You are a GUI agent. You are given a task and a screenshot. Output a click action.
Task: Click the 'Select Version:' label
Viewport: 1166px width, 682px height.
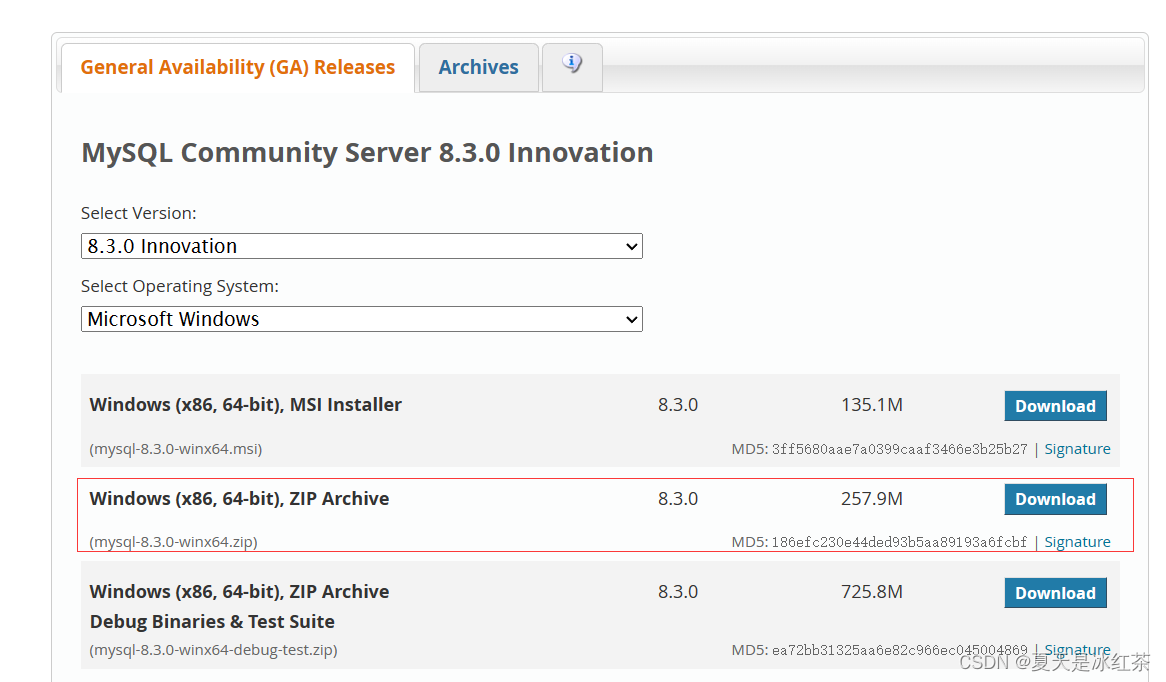click(x=138, y=213)
